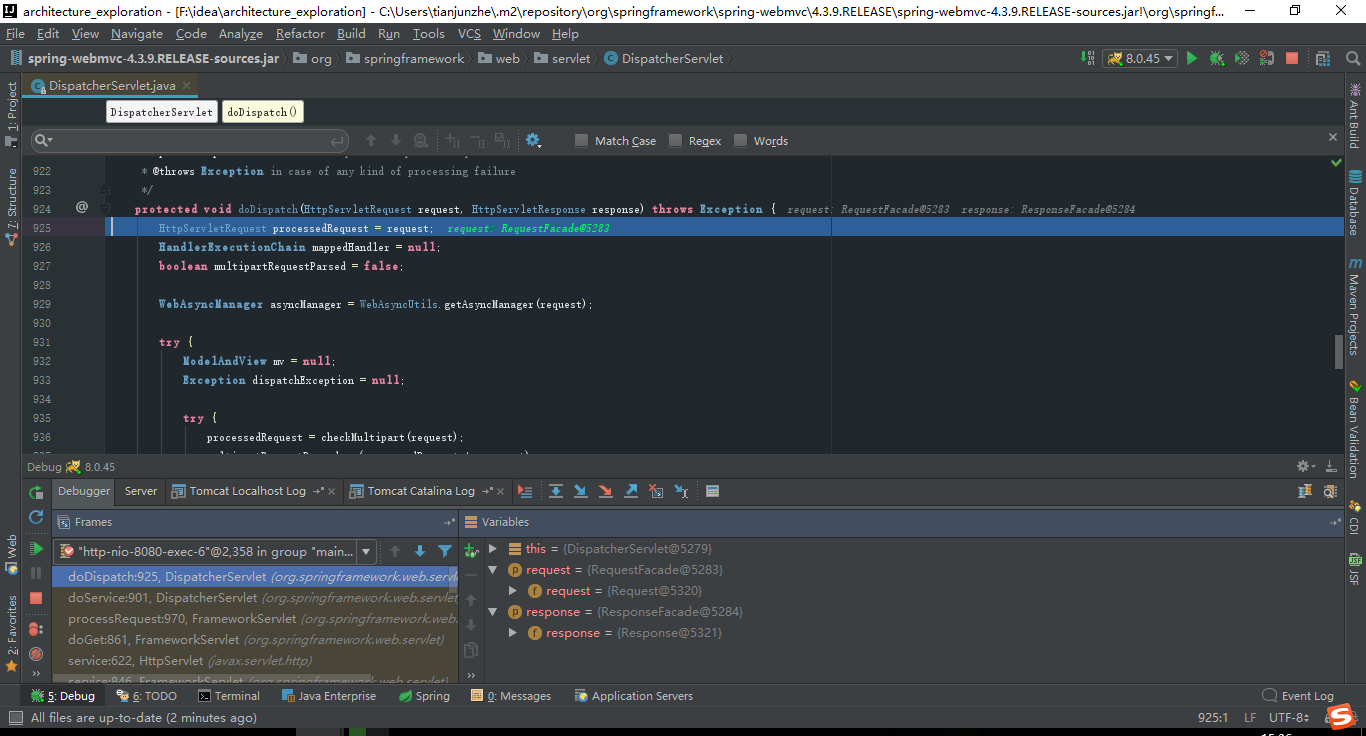Viewport: 1366px width, 736px height.
Task: Open the Navigate menu
Action: 136,33
